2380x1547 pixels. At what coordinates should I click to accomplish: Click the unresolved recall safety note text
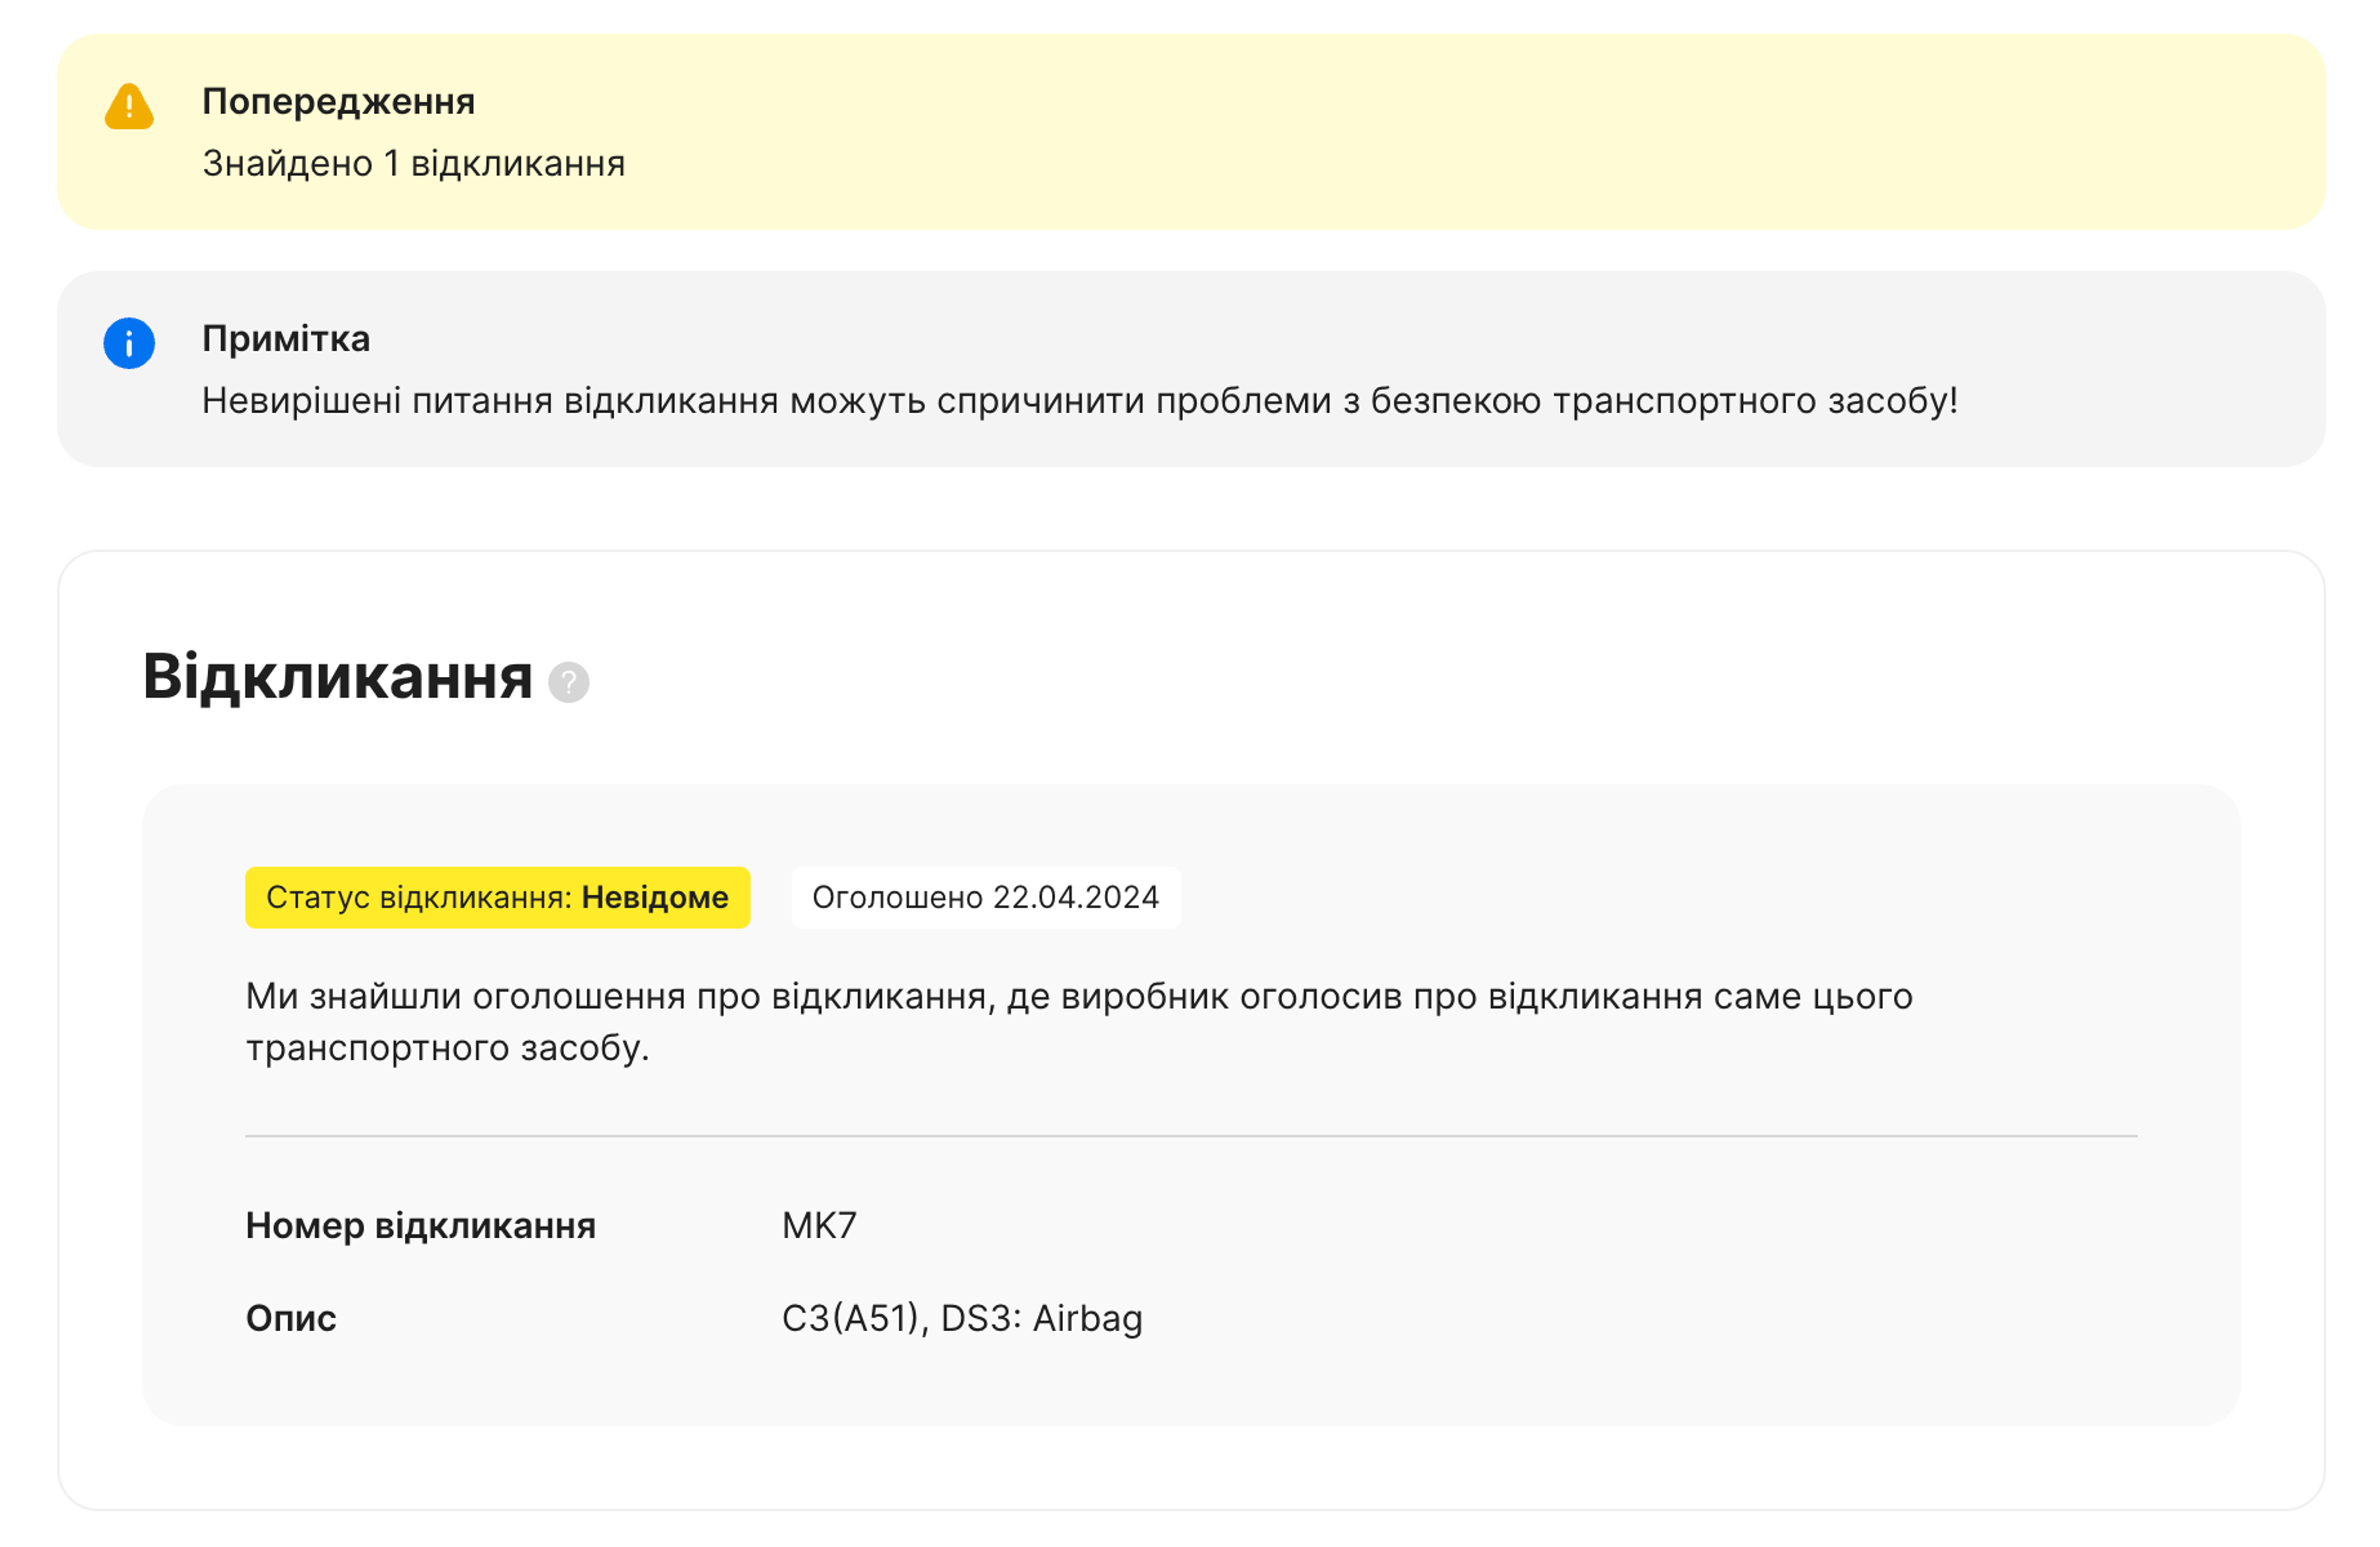tap(1079, 401)
